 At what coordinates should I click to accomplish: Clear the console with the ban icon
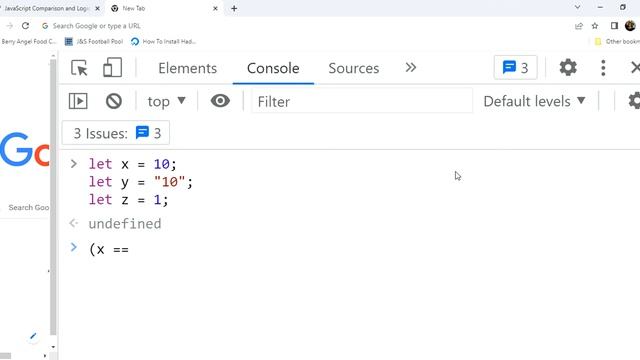click(x=114, y=101)
